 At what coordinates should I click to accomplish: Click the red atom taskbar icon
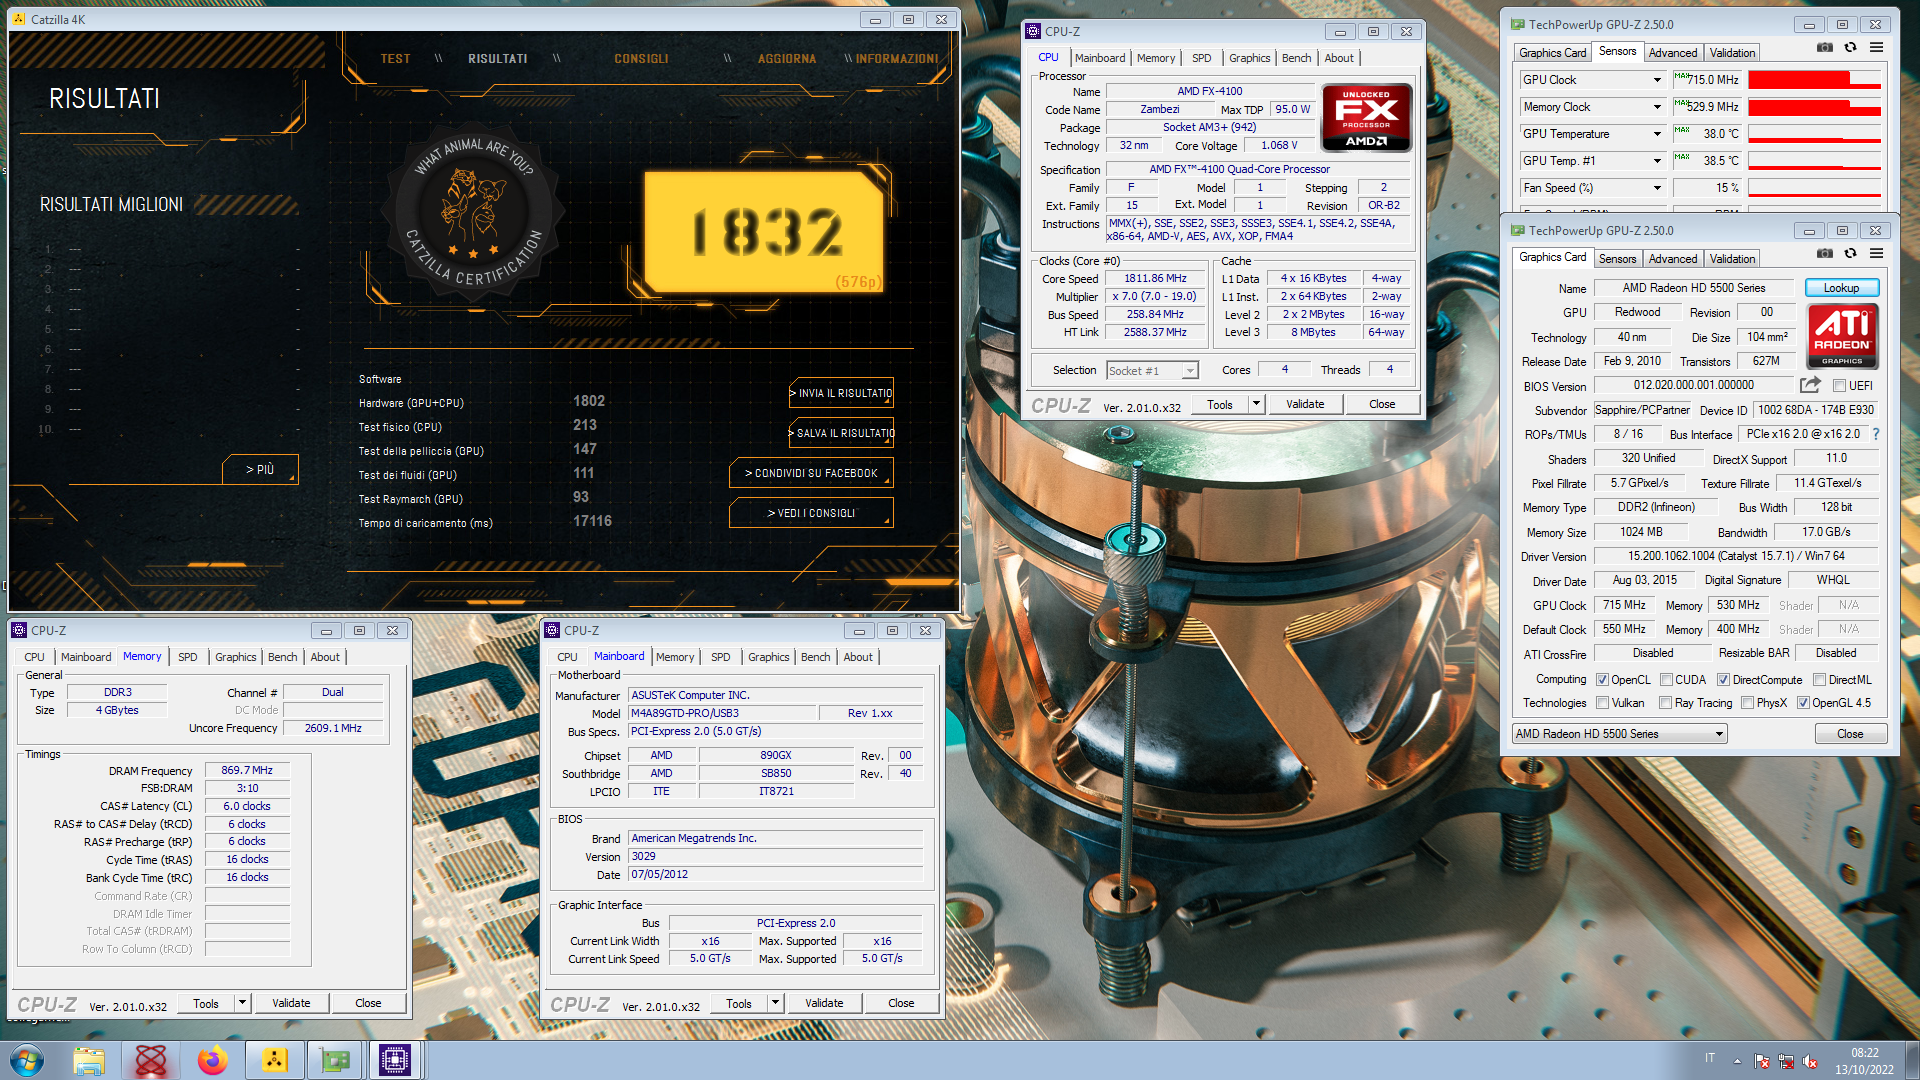[x=151, y=1060]
